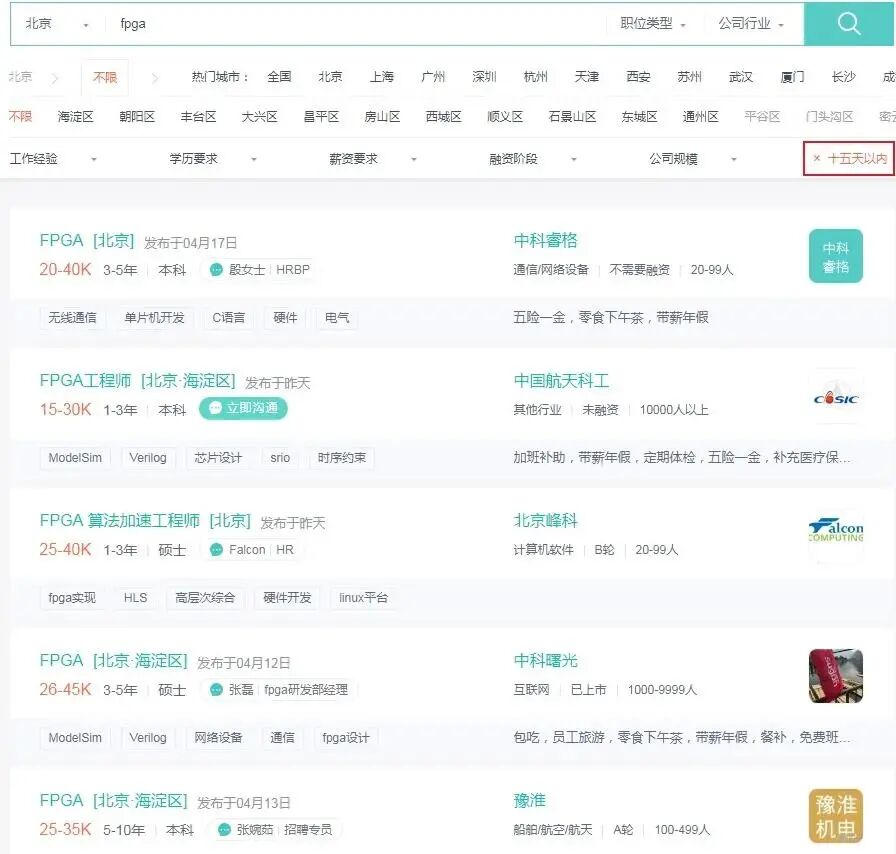Select 杭州 in hot cities
Screen dimensions: 896x854
pos(535,77)
